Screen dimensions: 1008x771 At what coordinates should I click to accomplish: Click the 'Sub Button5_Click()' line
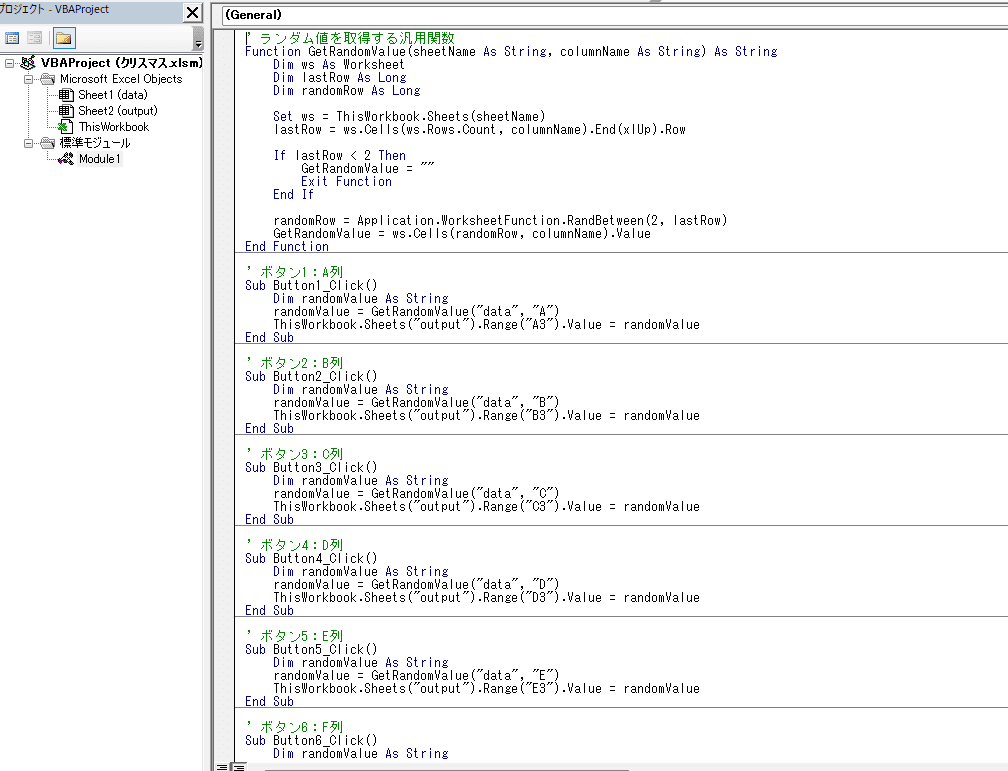pos(311,649)
